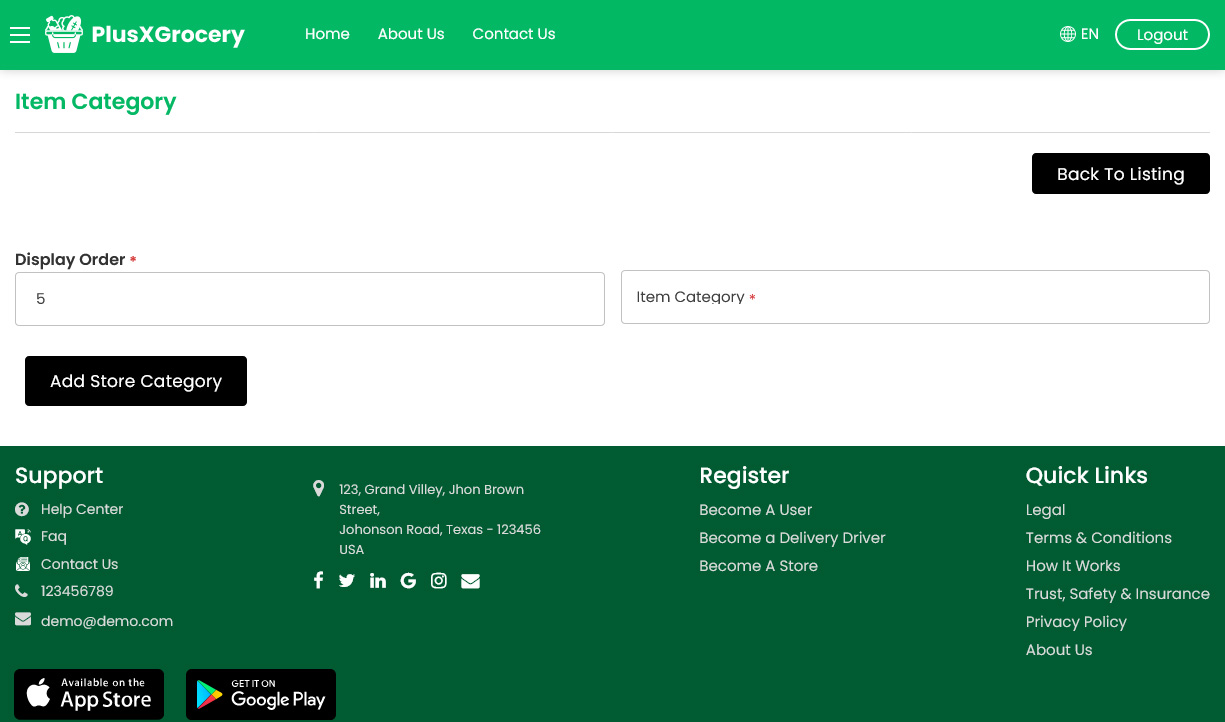This screenshot has height=722, width=1225.
Task: Focus the Display Order input field
Action: pos(310,299)
